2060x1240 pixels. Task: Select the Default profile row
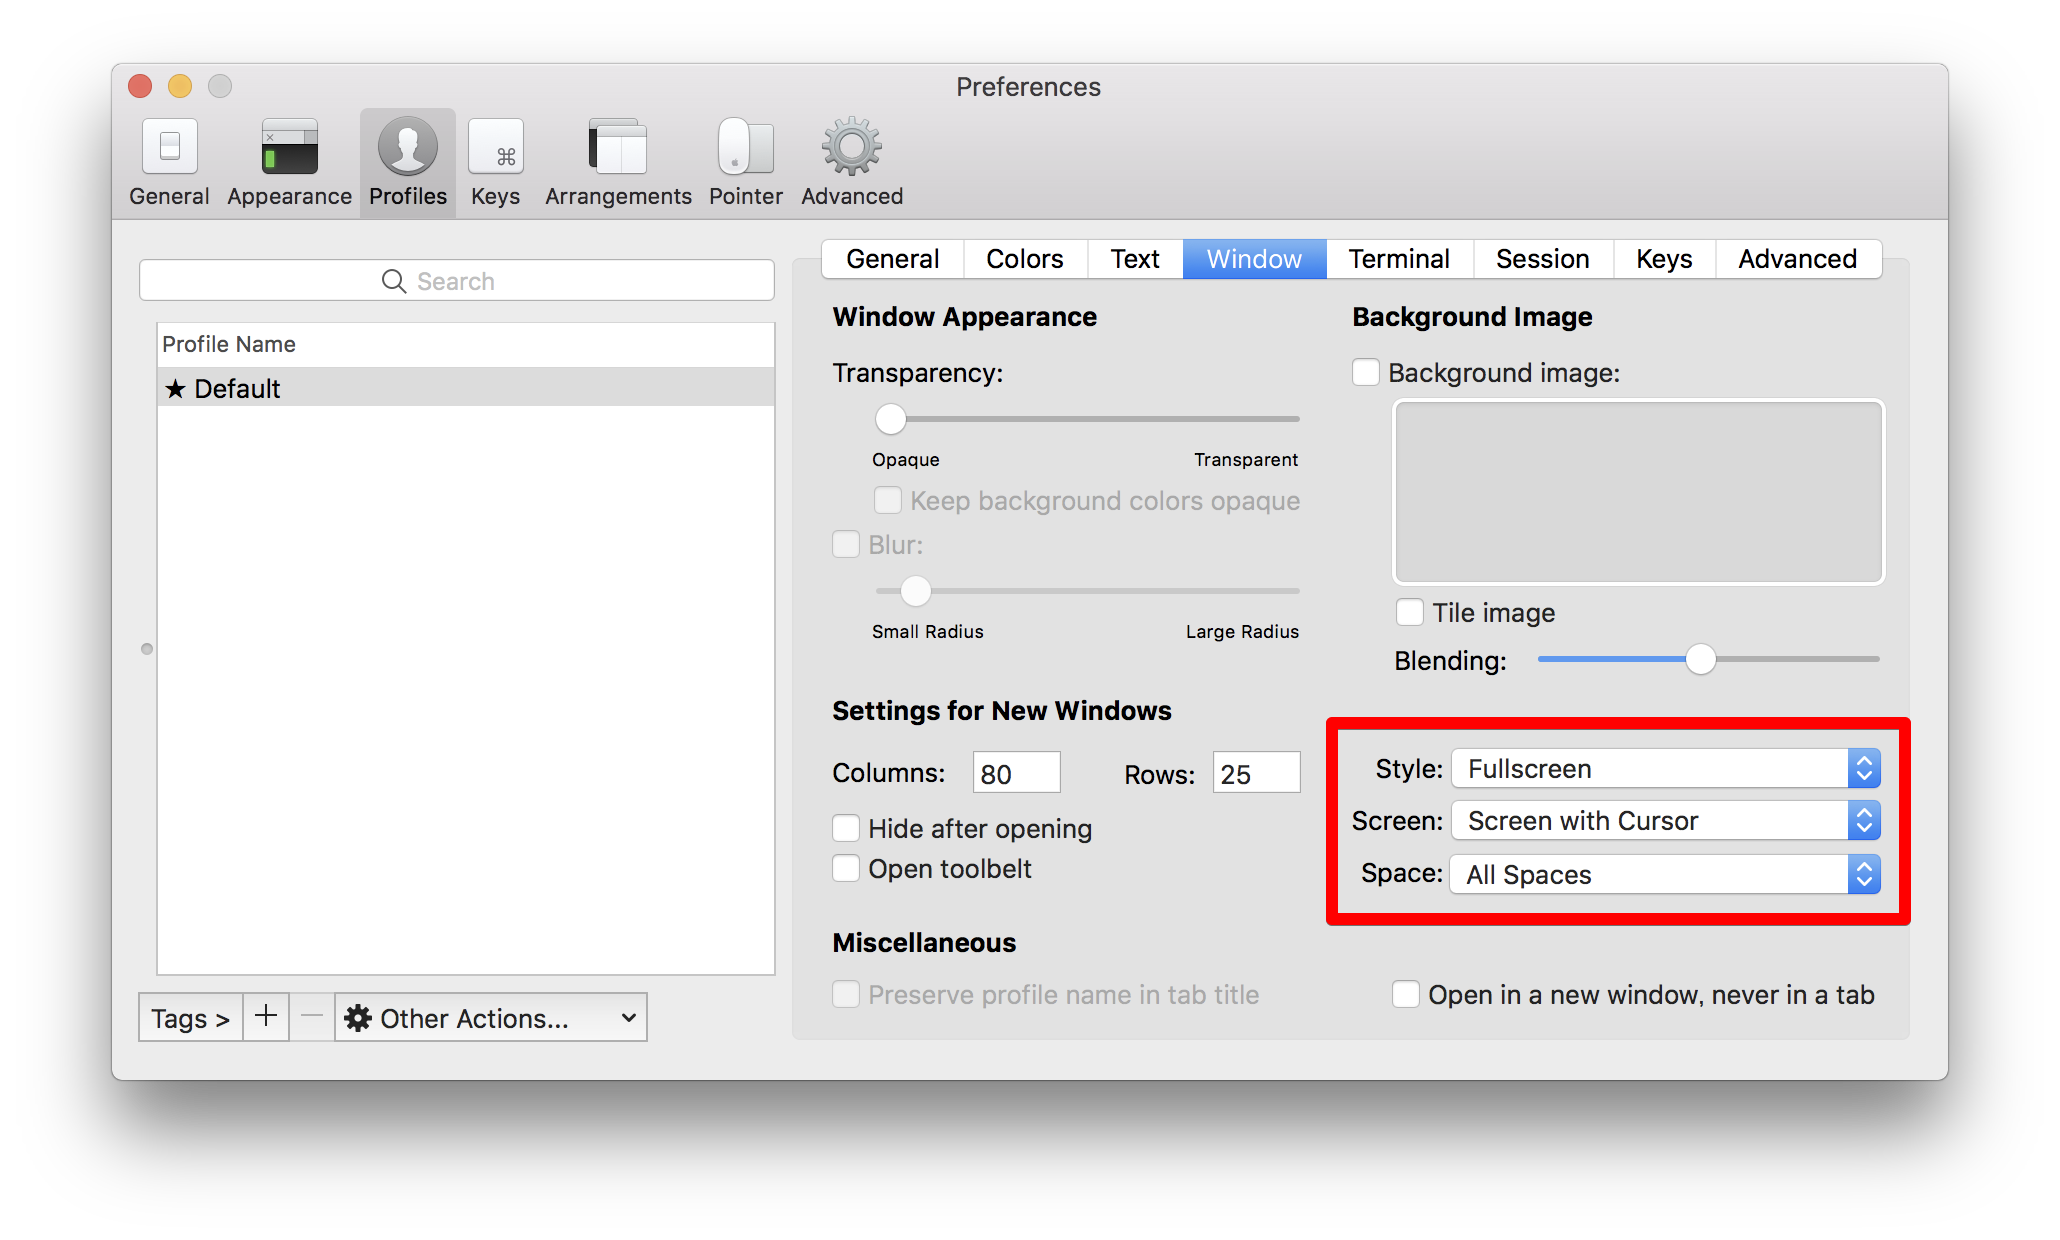[x=466, y=388]
